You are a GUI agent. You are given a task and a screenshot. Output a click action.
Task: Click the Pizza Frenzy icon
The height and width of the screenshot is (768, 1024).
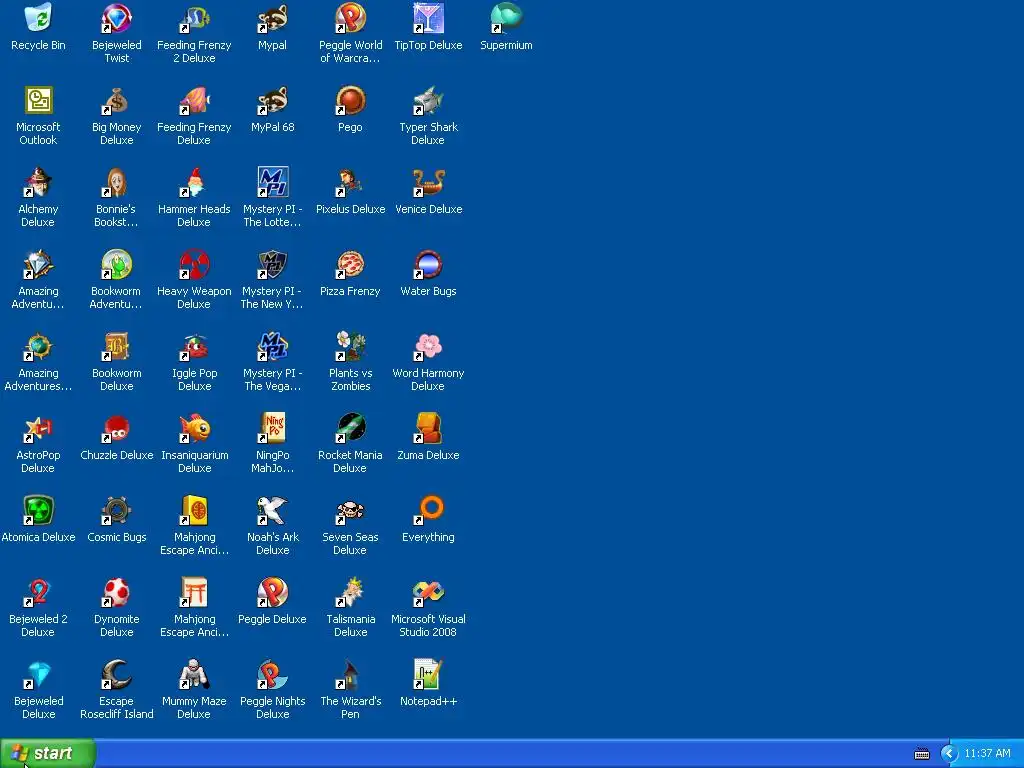point(350,264)
